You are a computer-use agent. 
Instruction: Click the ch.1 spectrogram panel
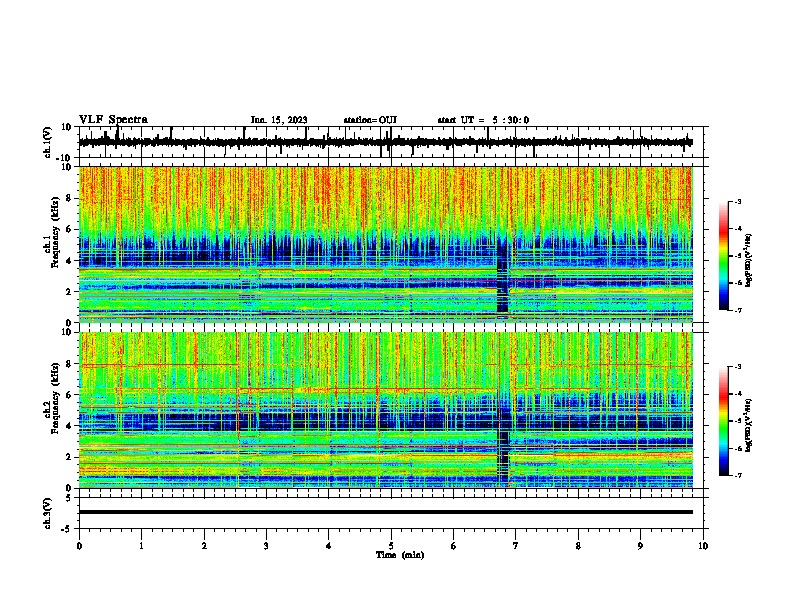pos(386,244)
